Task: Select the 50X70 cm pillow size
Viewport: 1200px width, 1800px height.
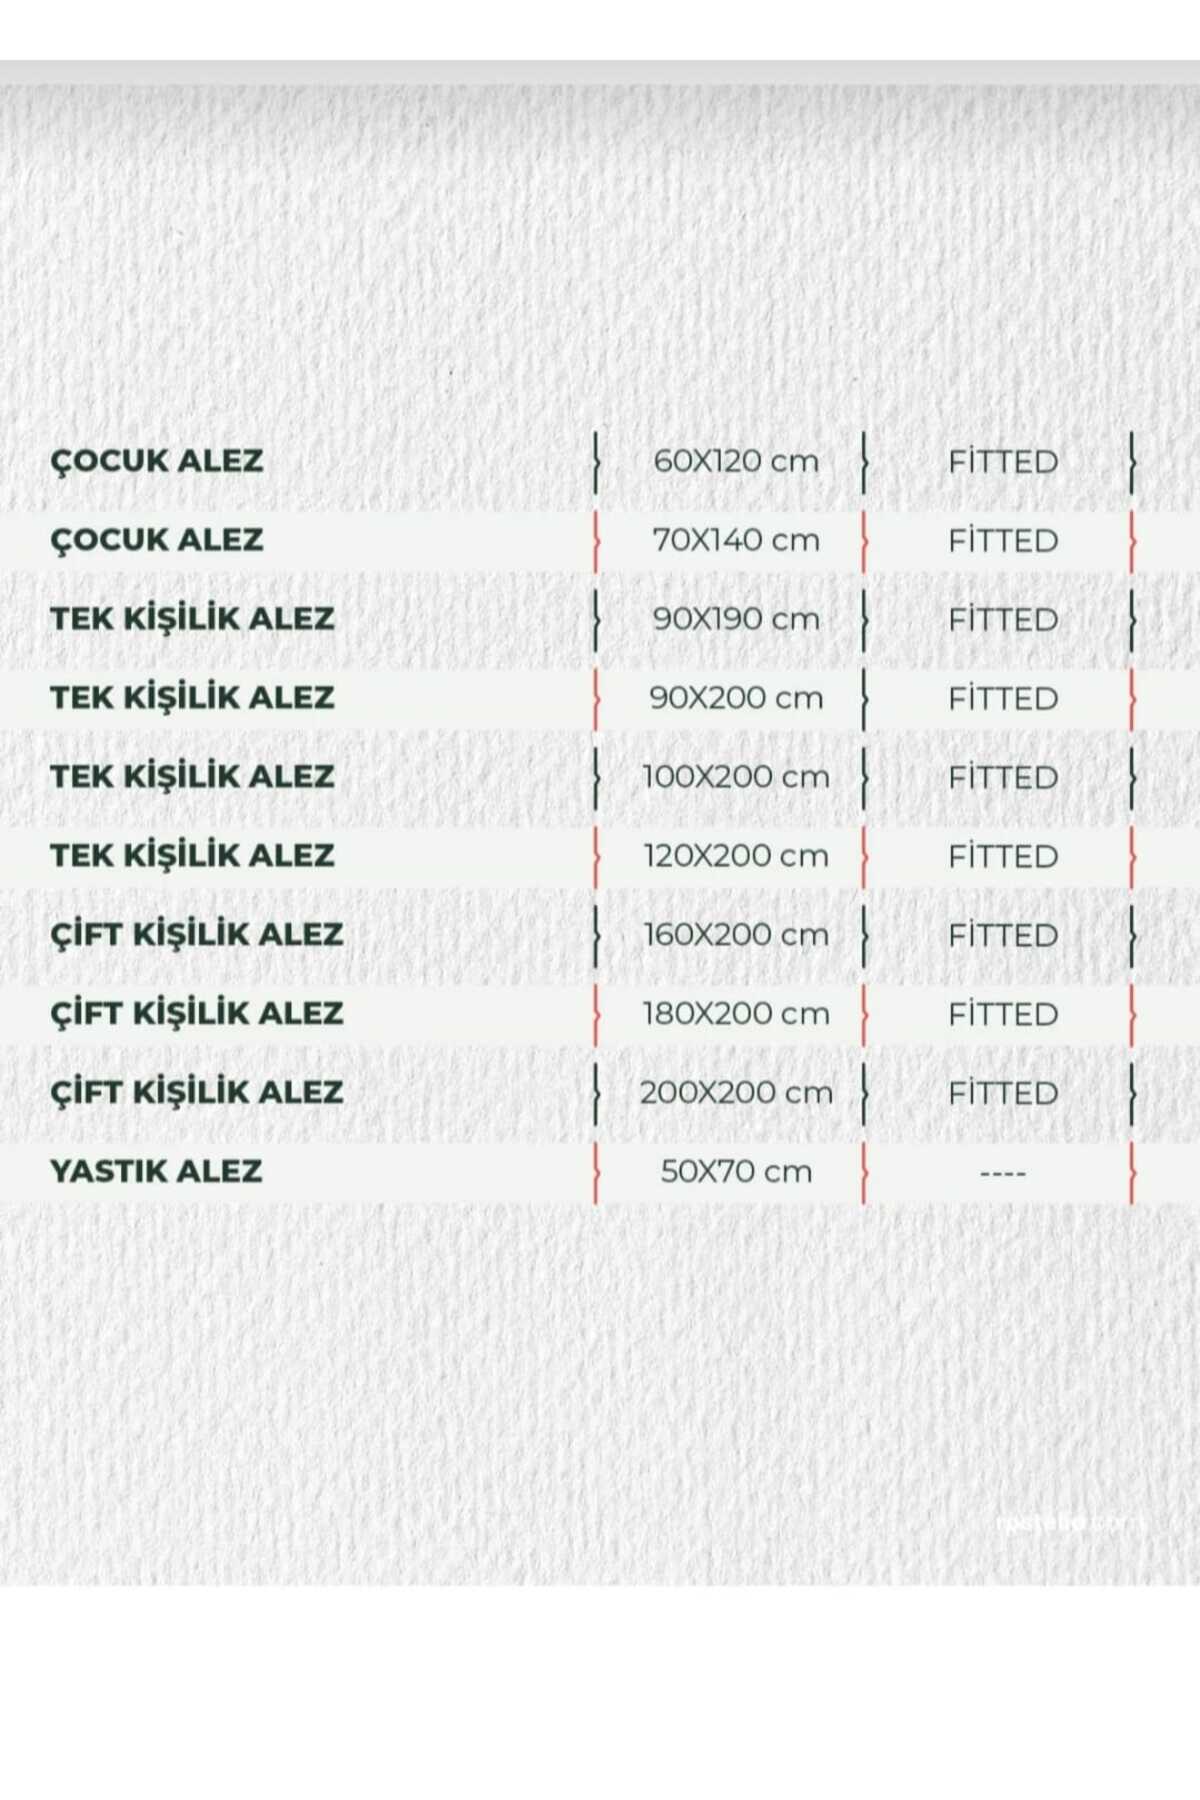Action: click(736, 1171)
